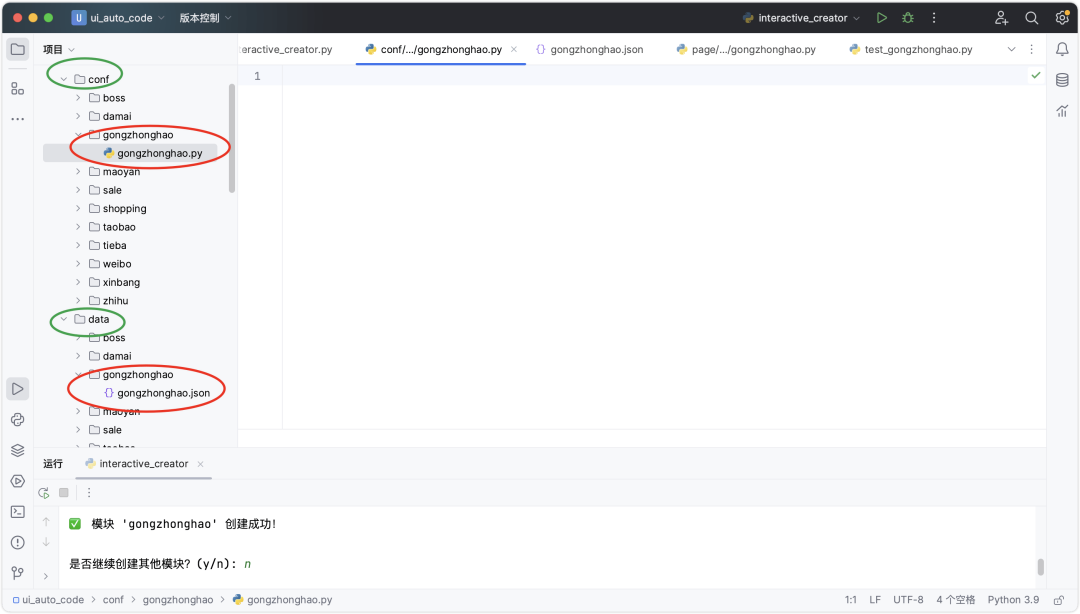Open indent setting 4 个空格
The width and height of the screenshot is (1080, 614).
click(955, 600)
